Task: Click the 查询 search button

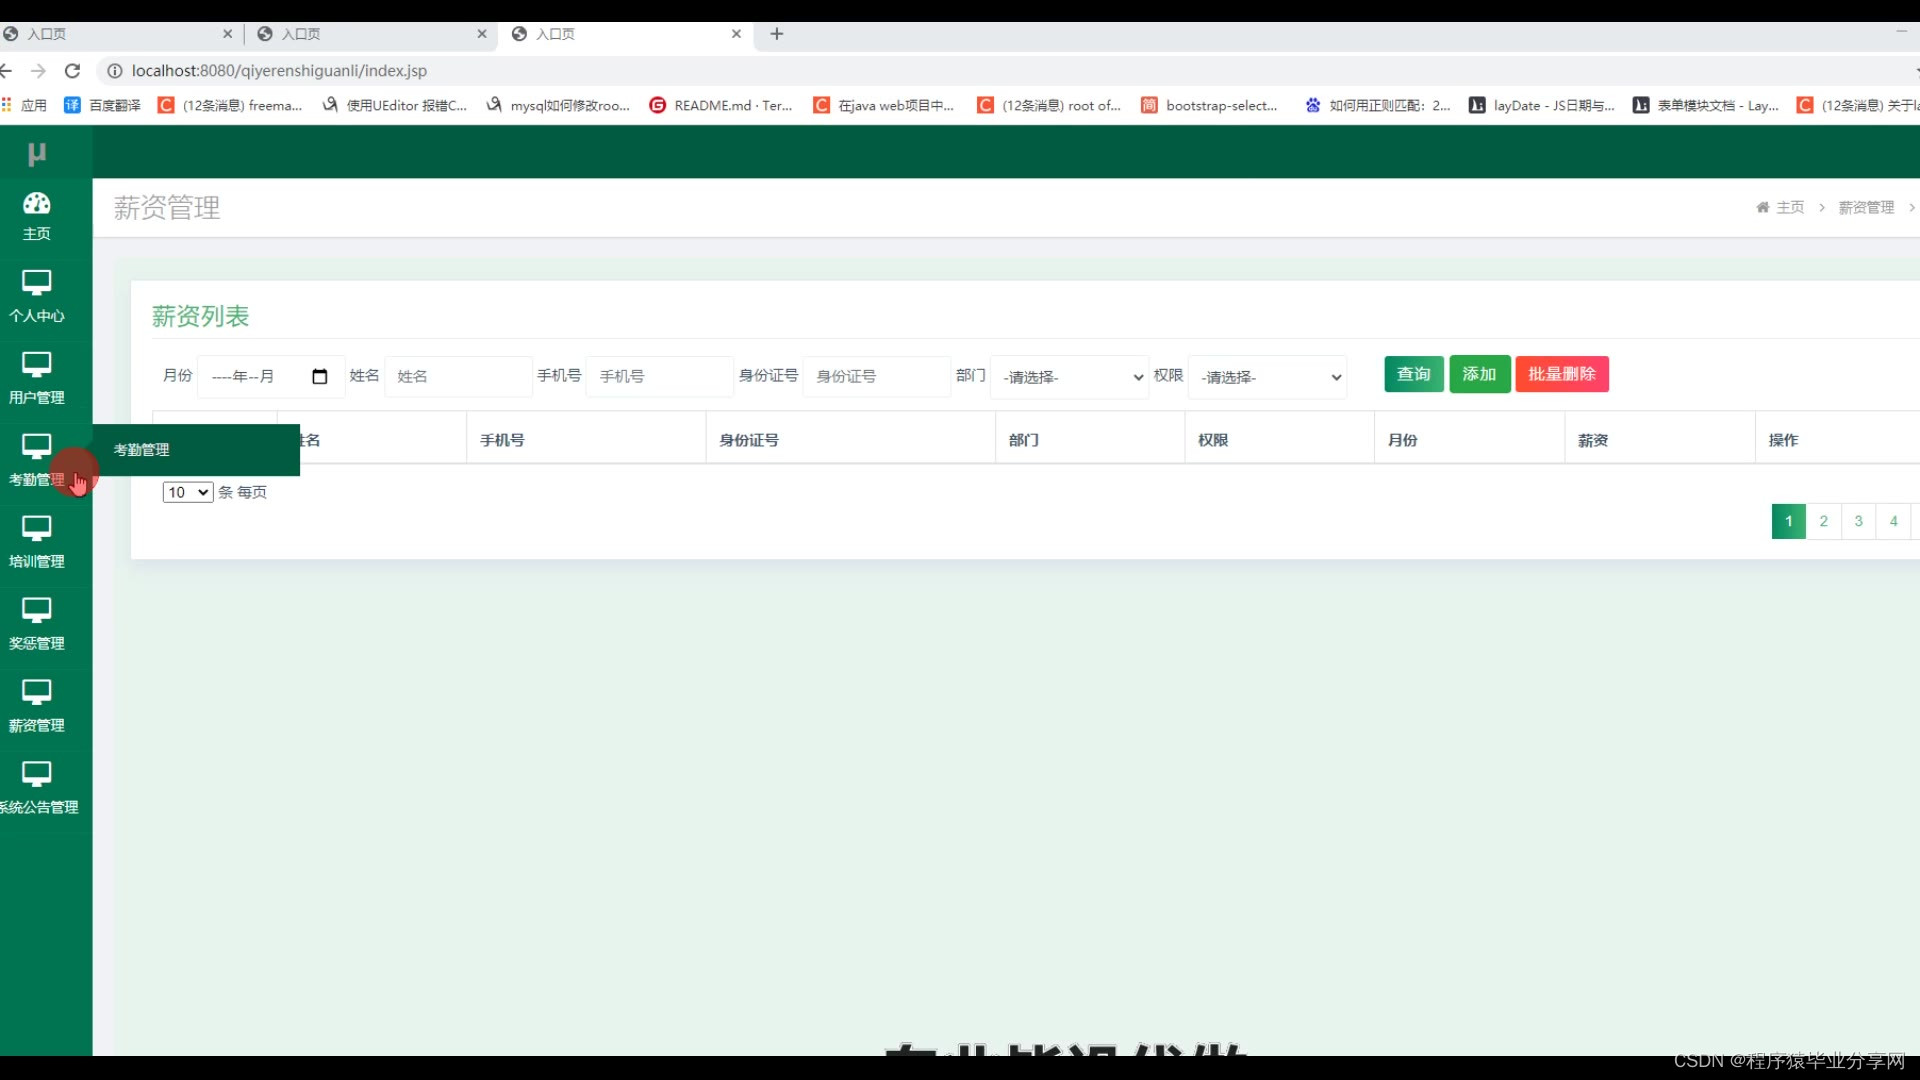Action: coord(1413,374)
